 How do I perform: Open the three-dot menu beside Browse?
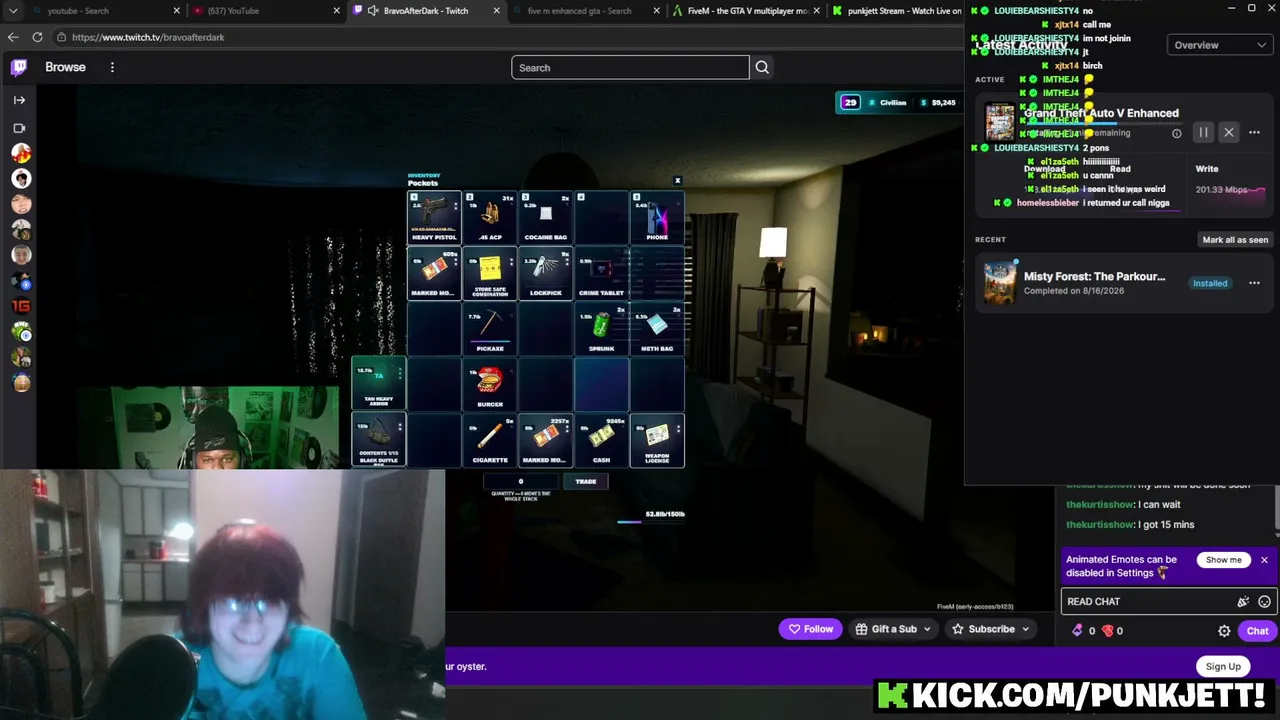pos(112,67)
